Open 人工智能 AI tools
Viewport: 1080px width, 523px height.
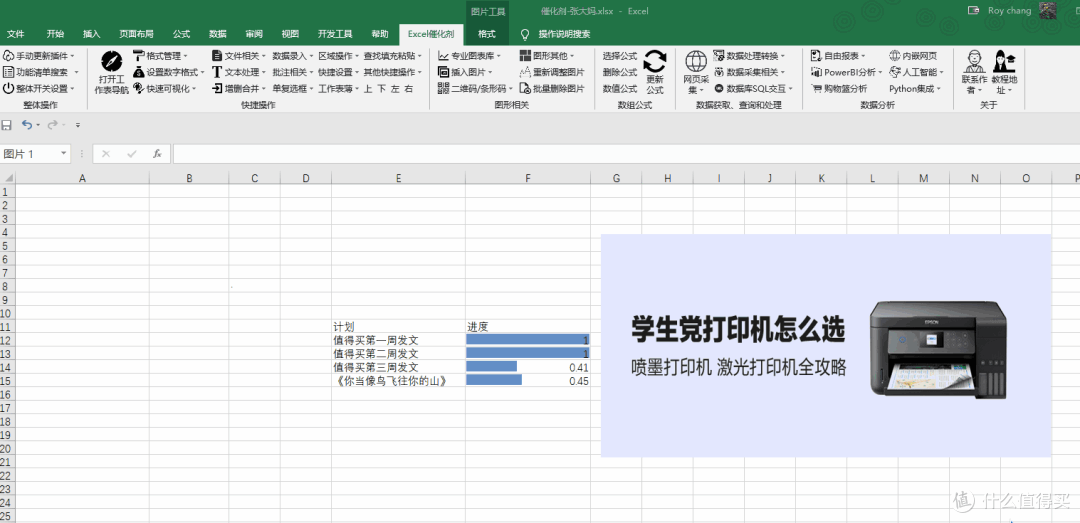(x=916, y=72)
